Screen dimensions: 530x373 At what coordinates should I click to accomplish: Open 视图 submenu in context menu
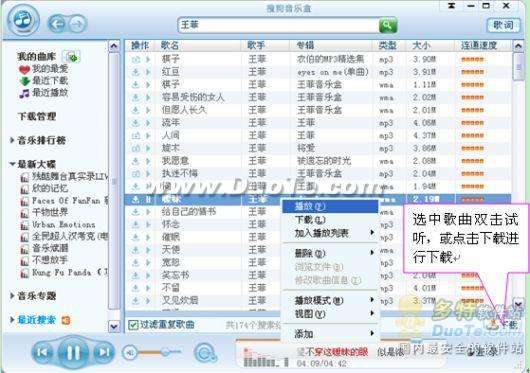click(330, 314)
